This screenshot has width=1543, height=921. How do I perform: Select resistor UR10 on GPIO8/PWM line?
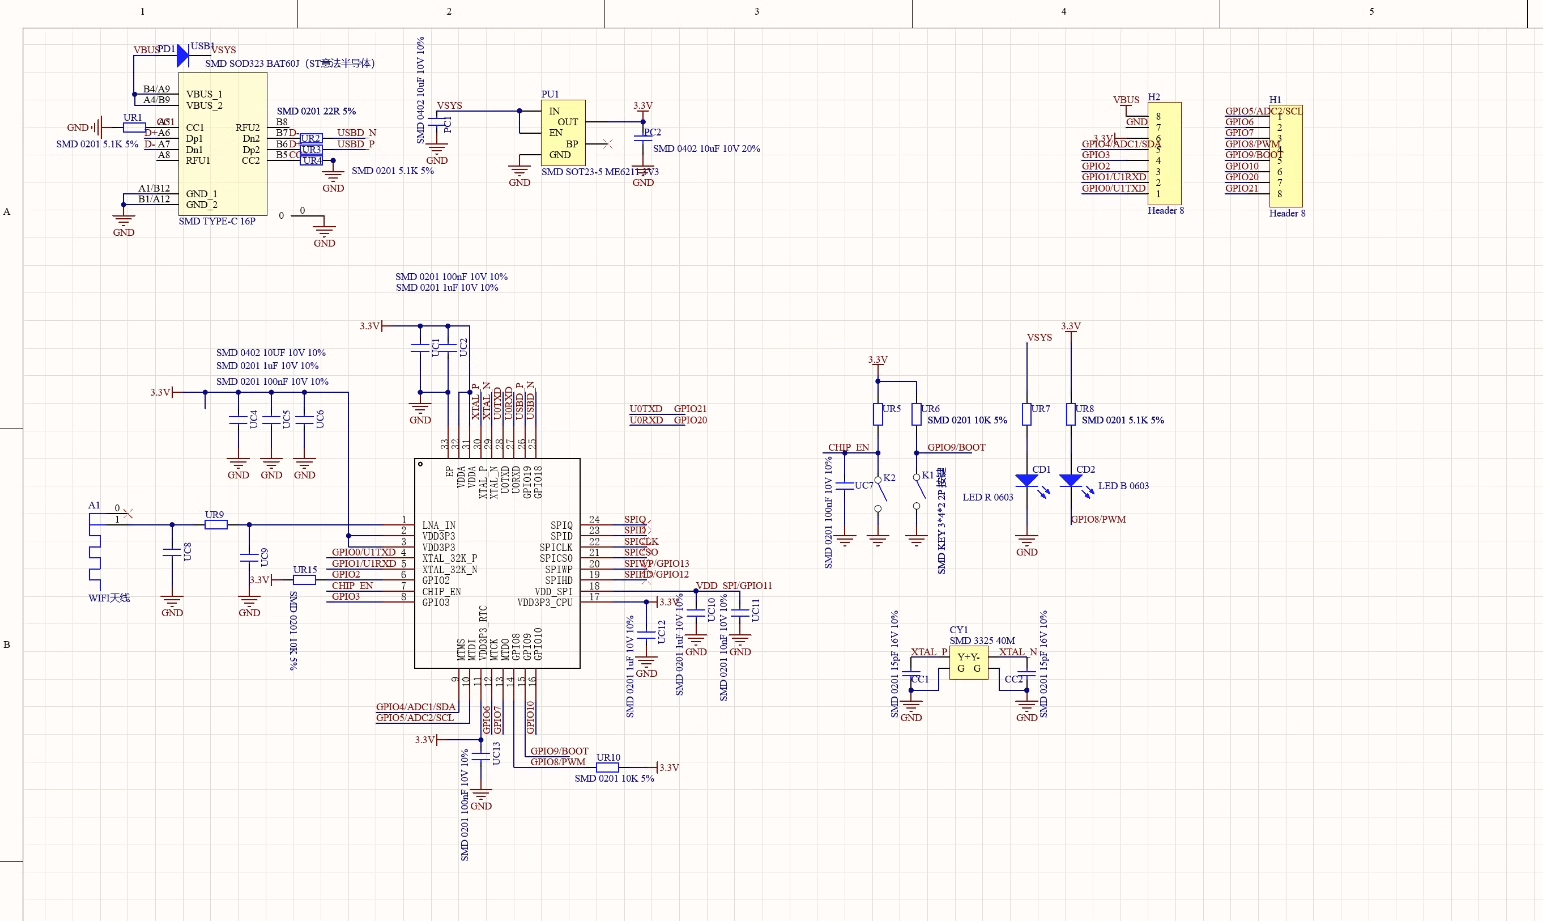coord(607,767)
